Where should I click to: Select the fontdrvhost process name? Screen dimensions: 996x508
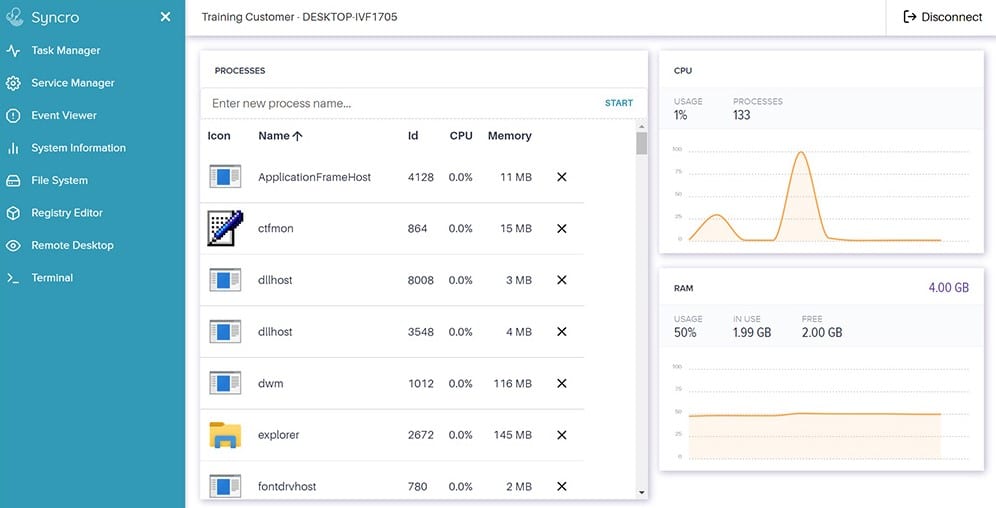click(x=287, y=486)
